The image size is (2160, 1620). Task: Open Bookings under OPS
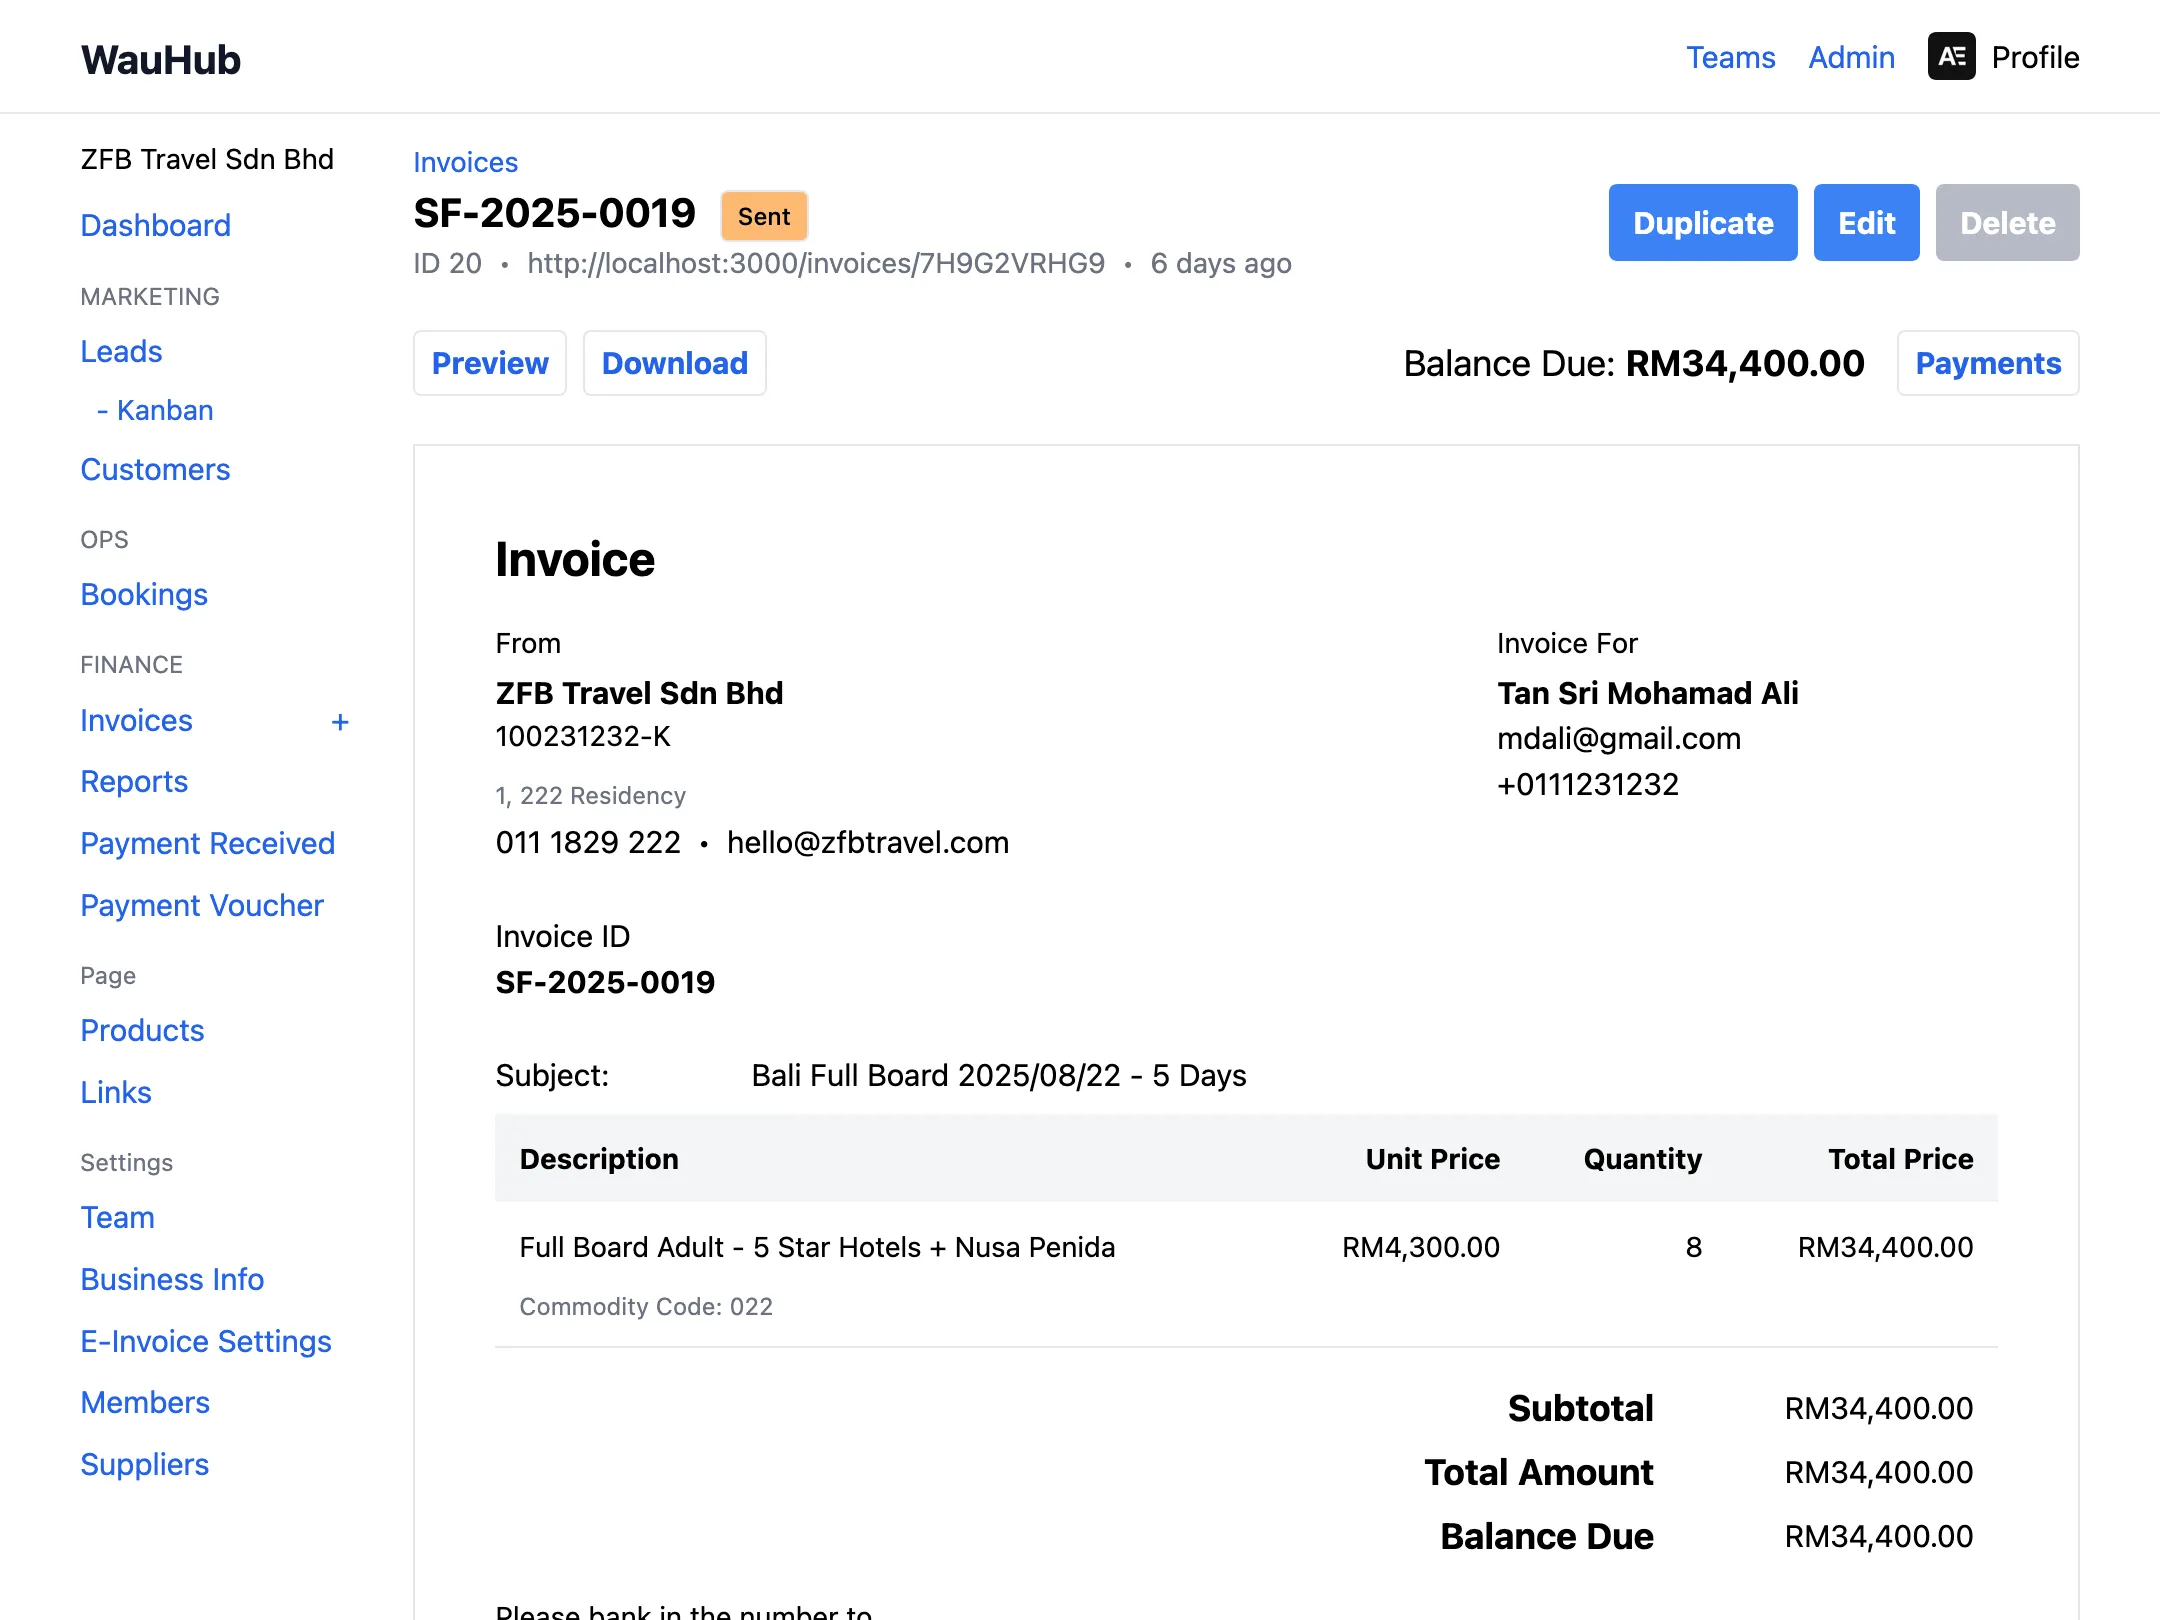(x=144, y=594)
